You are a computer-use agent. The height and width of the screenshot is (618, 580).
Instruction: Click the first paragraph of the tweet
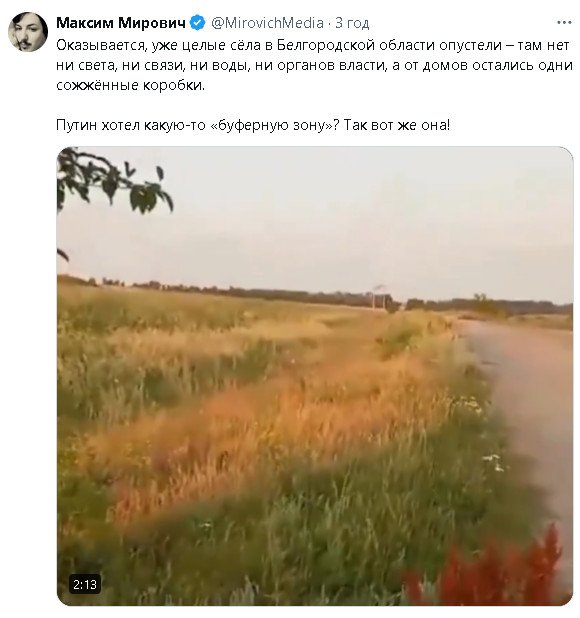click(x=314, y=65)
